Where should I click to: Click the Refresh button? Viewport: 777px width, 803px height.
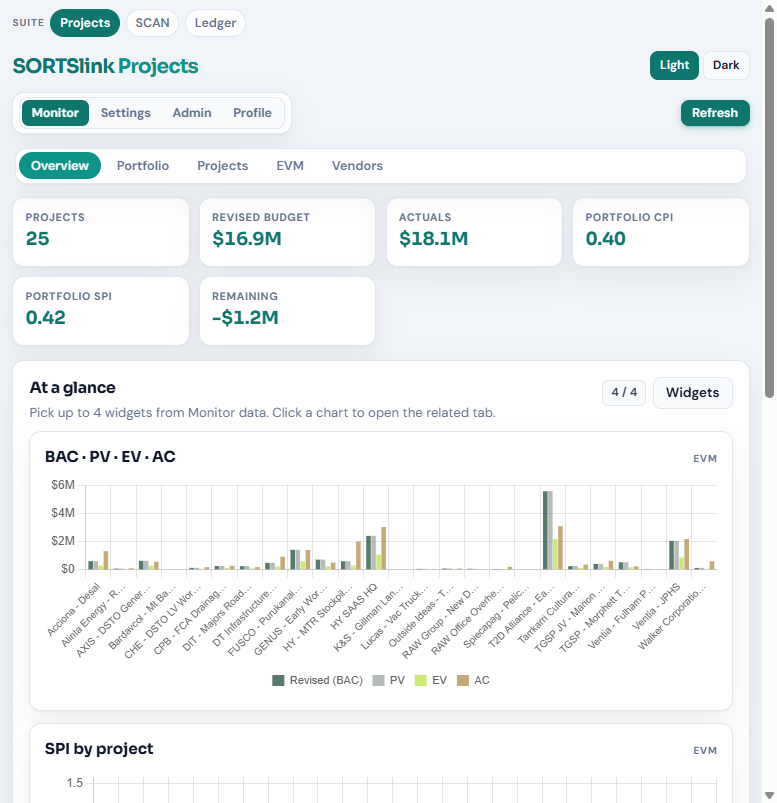pos(715,113)
